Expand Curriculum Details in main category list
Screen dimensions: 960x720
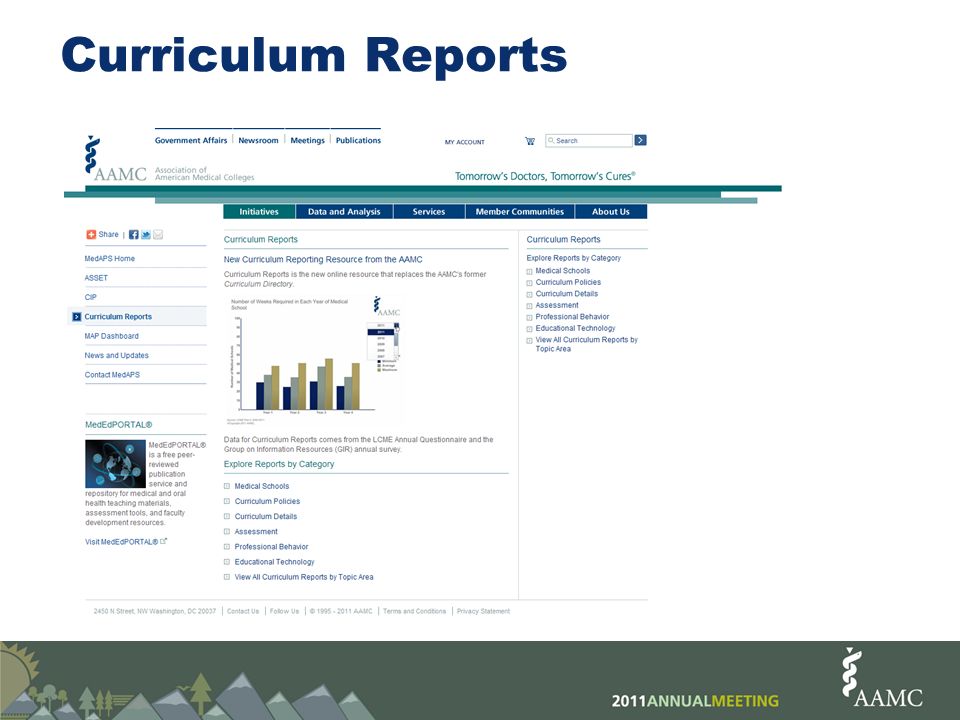point(266,517)
